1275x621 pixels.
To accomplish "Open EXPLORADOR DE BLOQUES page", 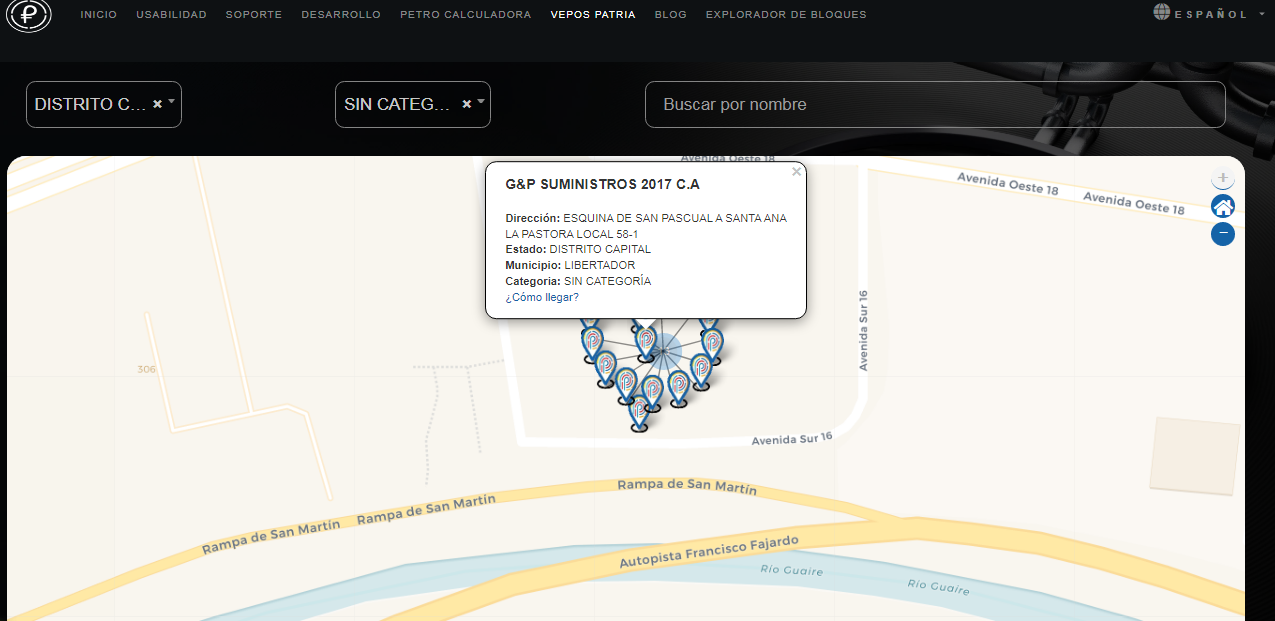I will [786, 15].
